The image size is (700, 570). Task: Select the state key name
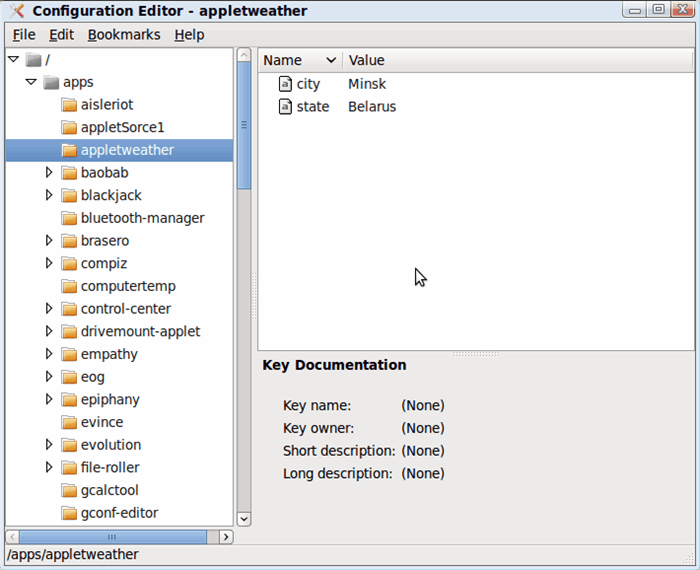pyautogui.click(x=312, y=107)
